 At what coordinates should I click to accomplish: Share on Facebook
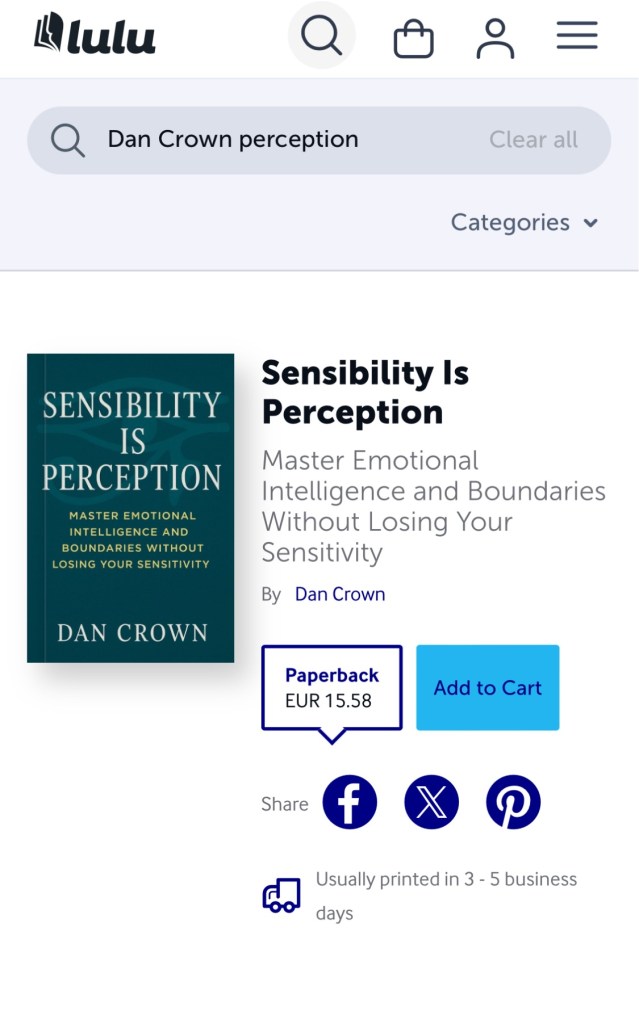click(350, 802)
